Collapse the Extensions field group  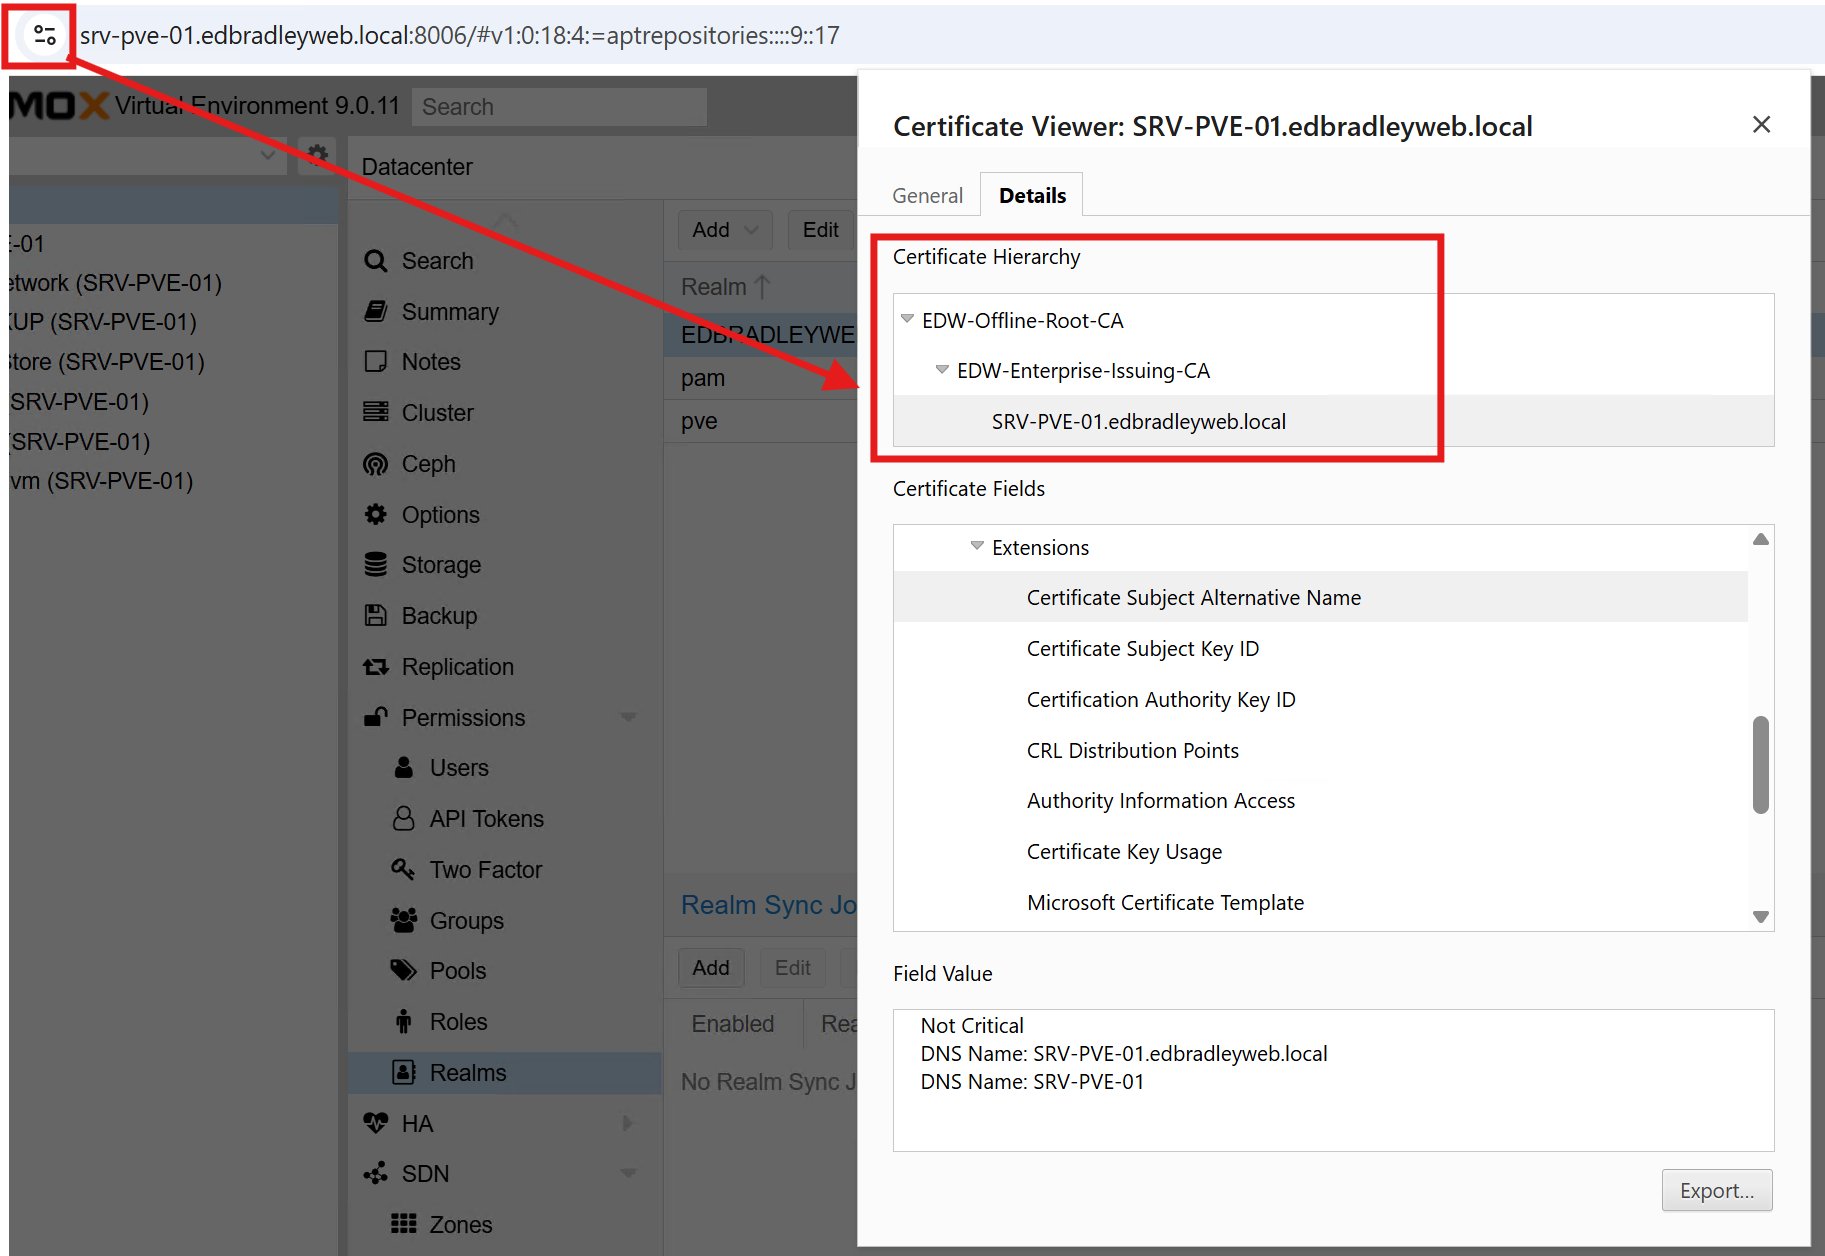(x=977, y=546)
